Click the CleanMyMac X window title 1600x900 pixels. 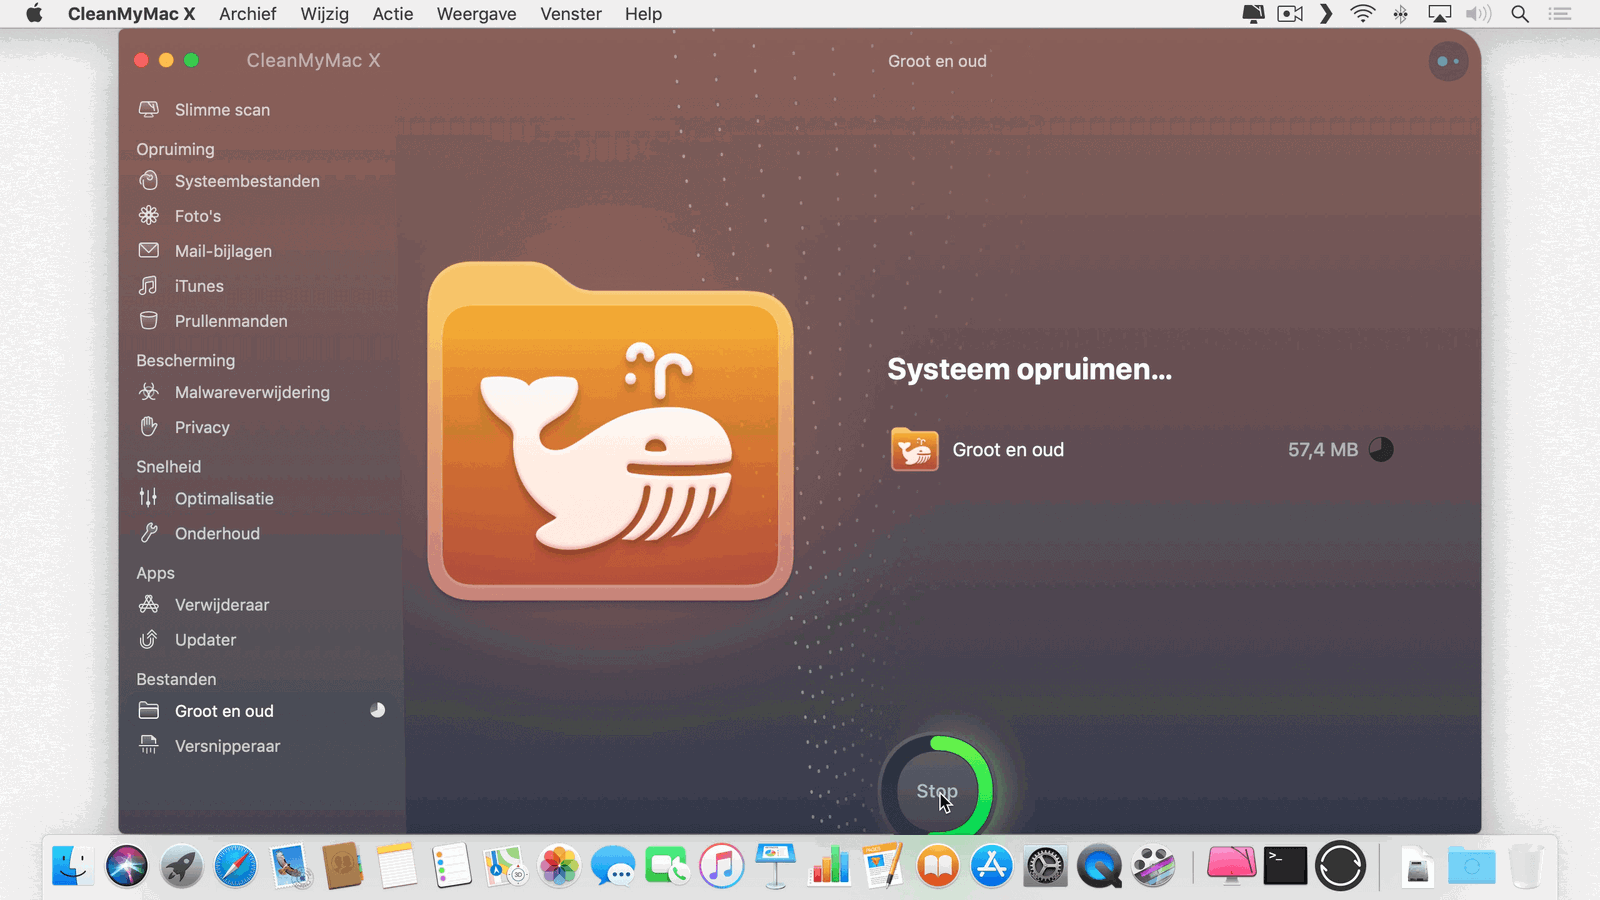pyautogui.click(x=313, y=61)
